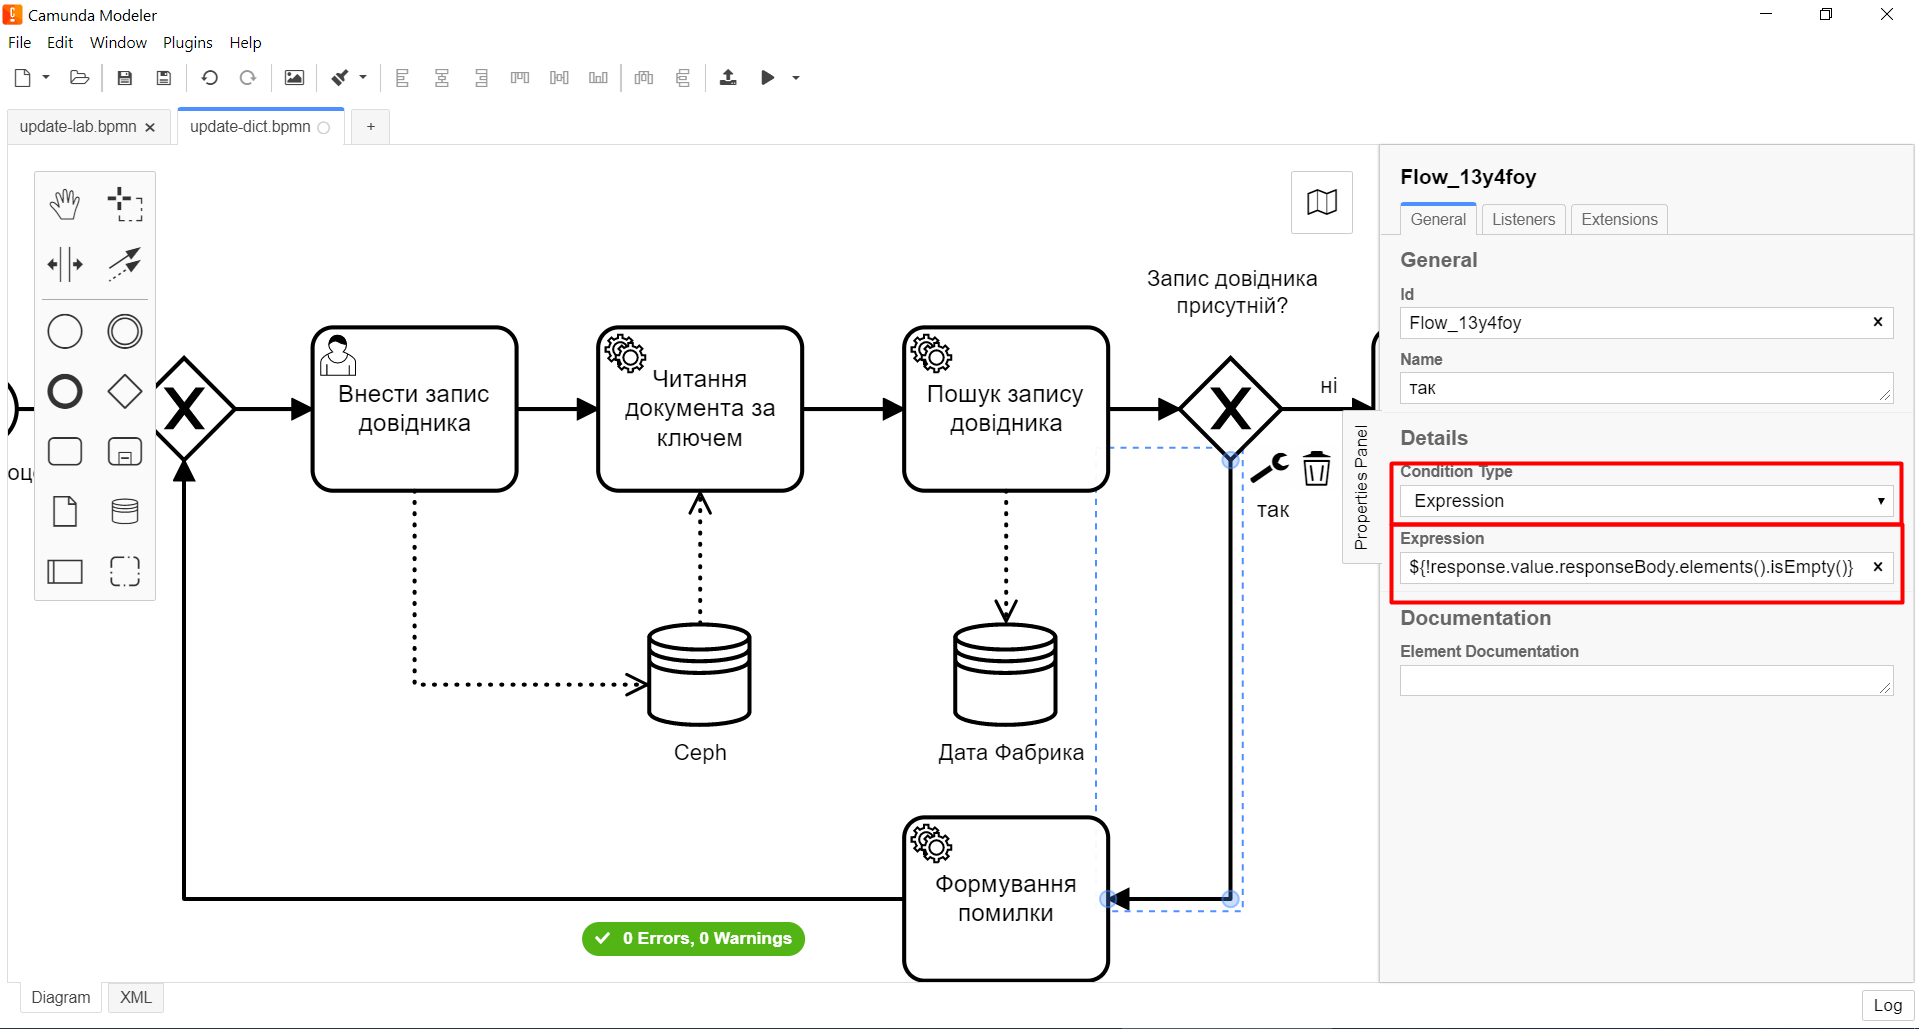Toggle the Log panel

pyautogui.click(x=1887, y=1005)
